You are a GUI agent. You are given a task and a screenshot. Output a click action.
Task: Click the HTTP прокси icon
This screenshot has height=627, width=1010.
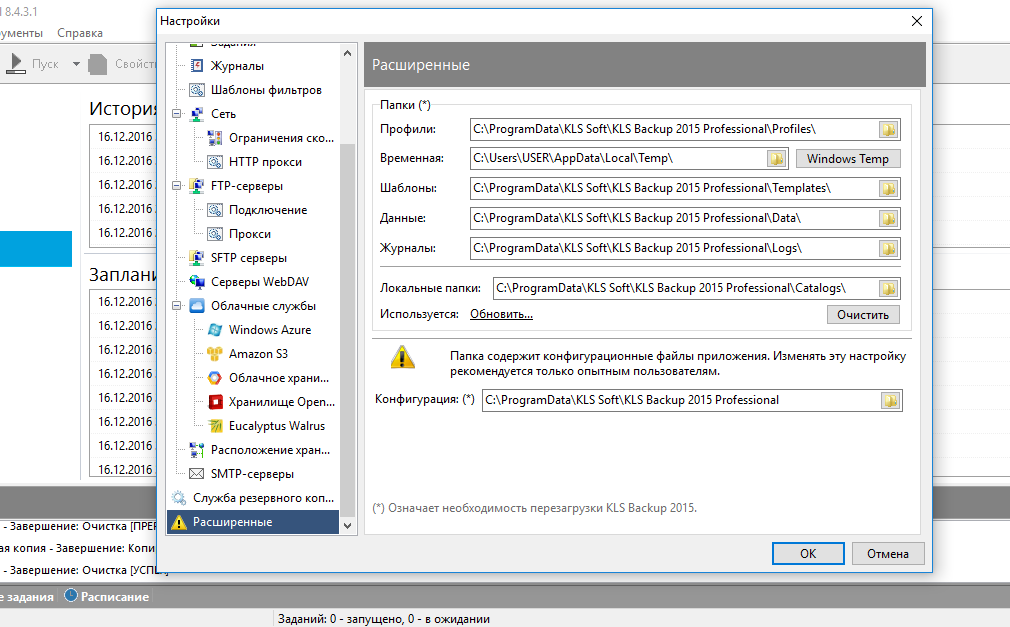point(214,162)
